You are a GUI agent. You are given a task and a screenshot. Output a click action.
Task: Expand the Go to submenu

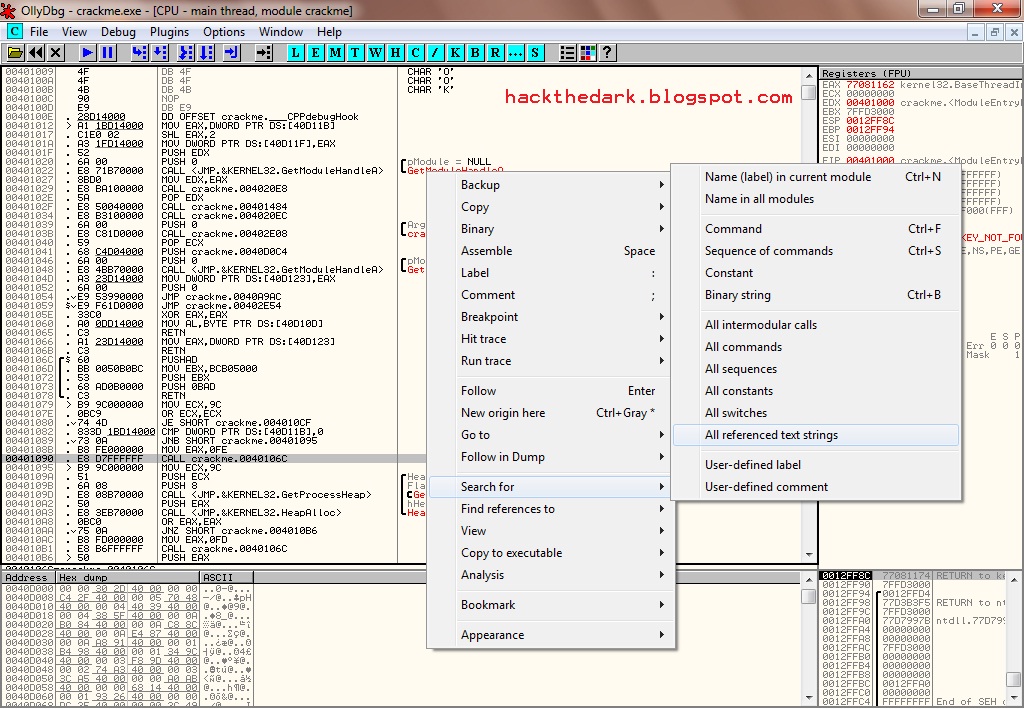click(x=551, y=435)
